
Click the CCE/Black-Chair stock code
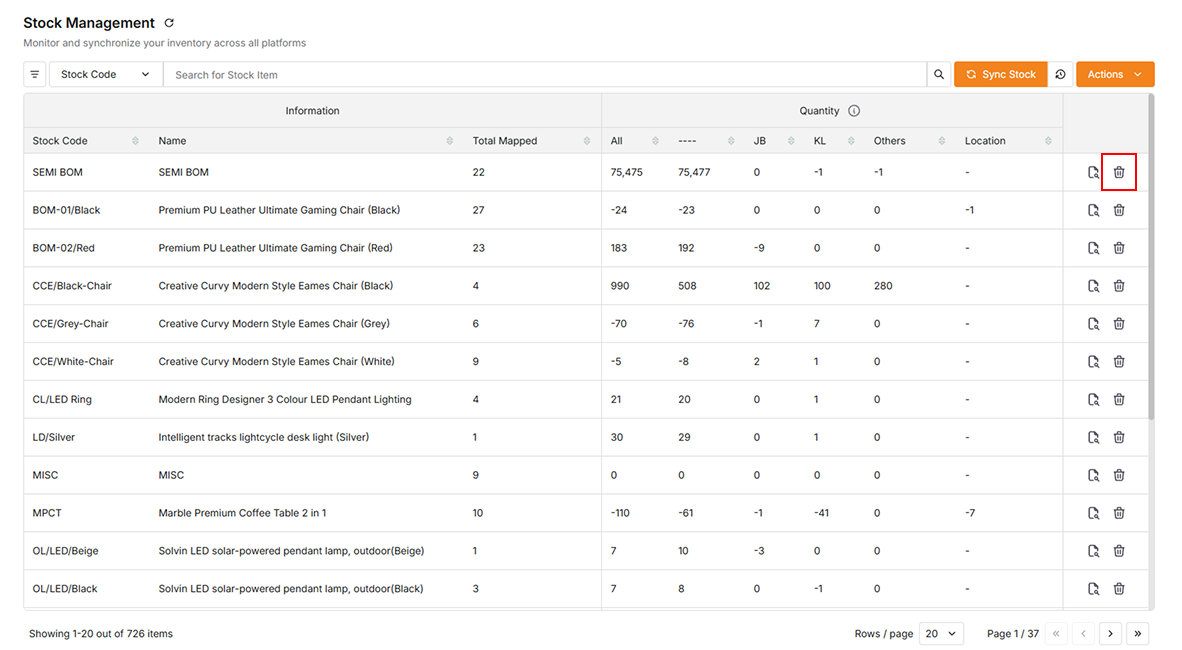pos(72,286)
